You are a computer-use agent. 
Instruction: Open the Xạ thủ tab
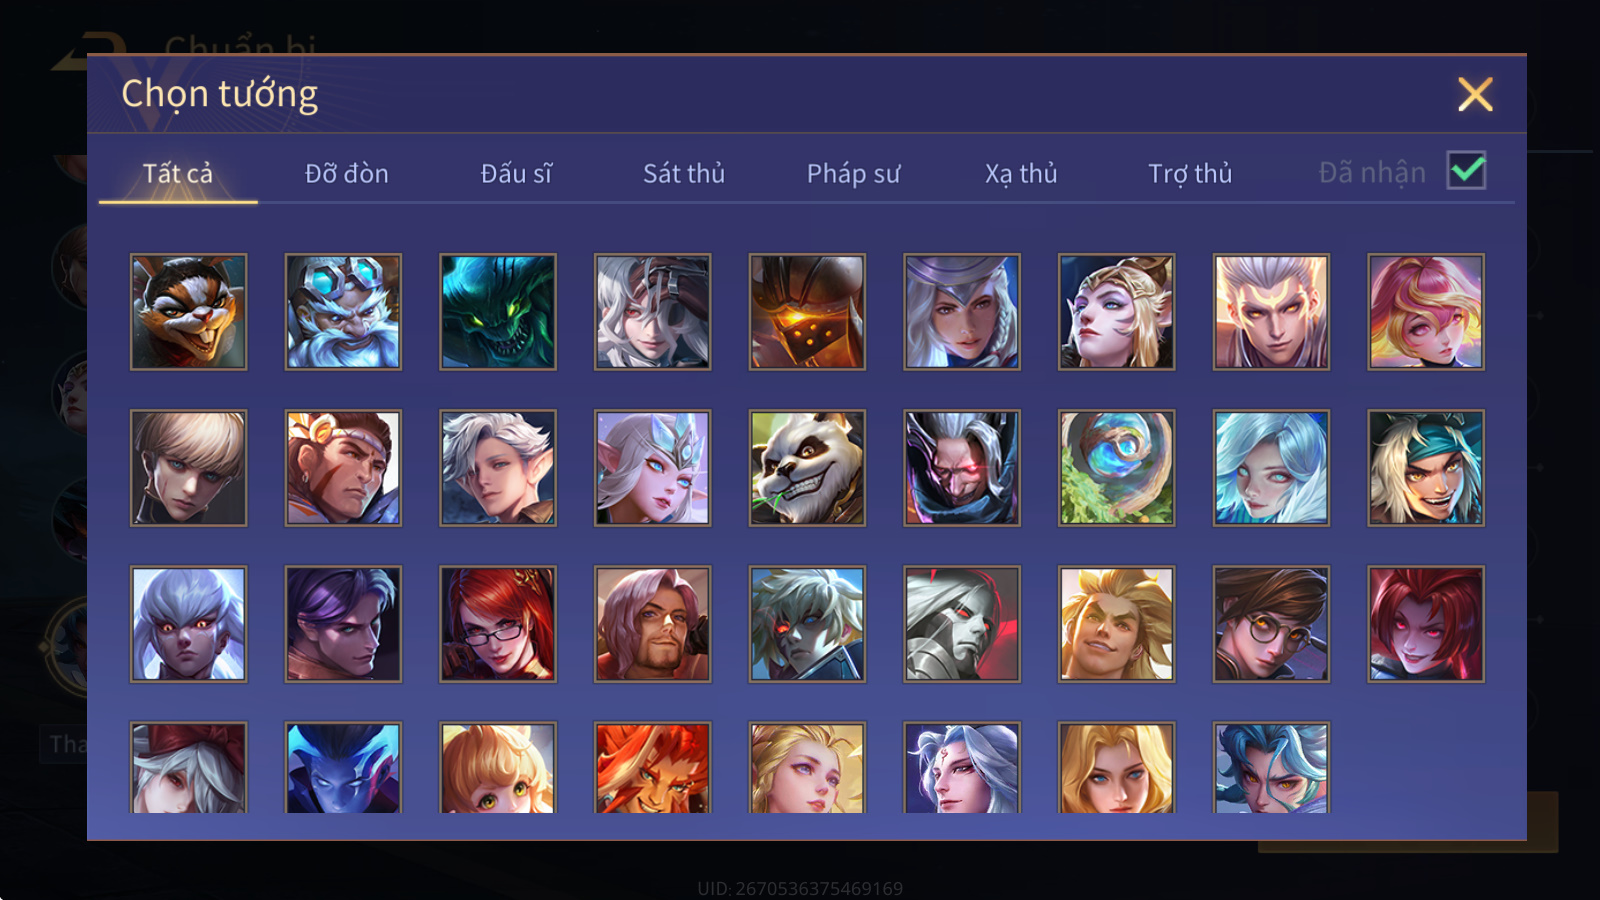[1021, 174]
